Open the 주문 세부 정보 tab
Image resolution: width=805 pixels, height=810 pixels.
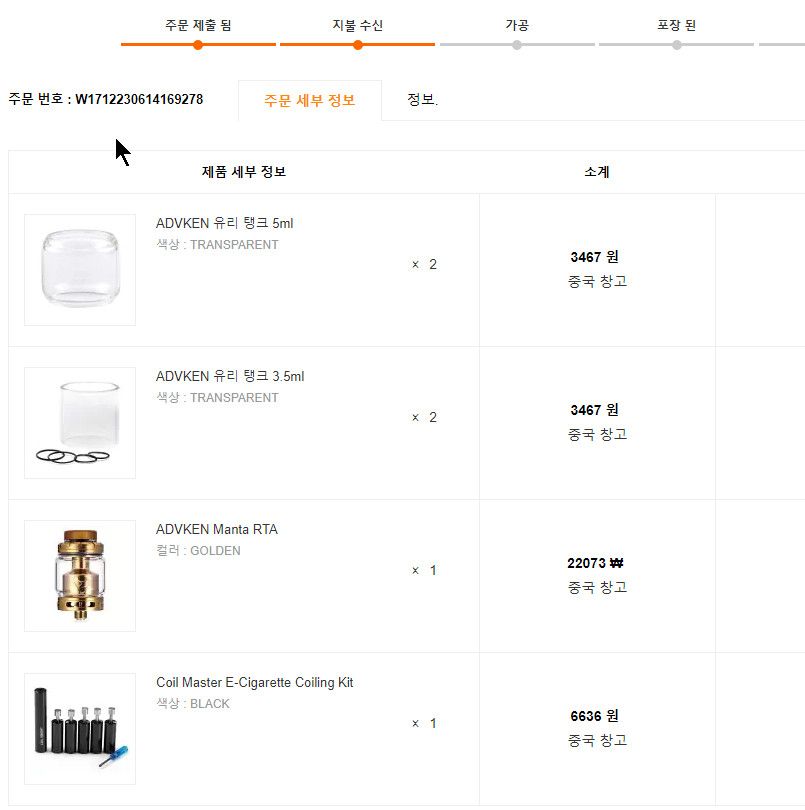tap(309, 100)
